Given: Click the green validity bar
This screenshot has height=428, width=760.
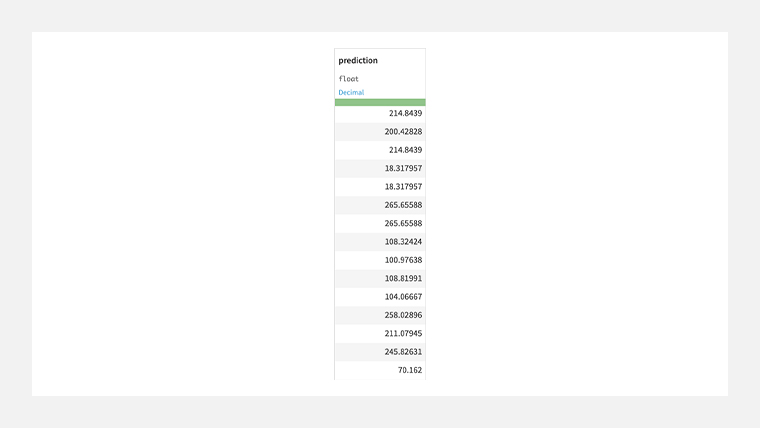Looking at the screenshot, I should coord(380,102).
